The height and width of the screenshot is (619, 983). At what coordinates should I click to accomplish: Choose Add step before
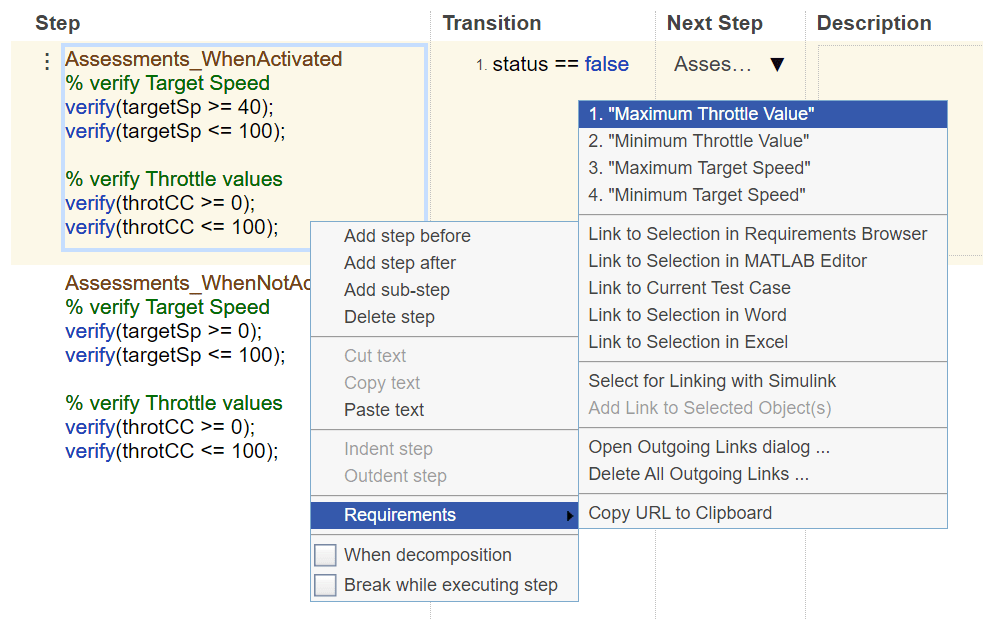(x=407, y=236)
